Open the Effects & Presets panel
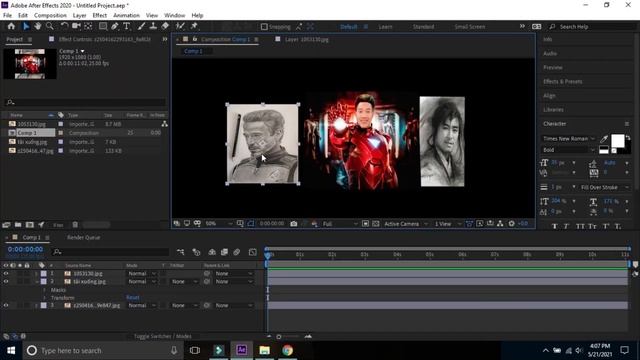 [562, 81]
